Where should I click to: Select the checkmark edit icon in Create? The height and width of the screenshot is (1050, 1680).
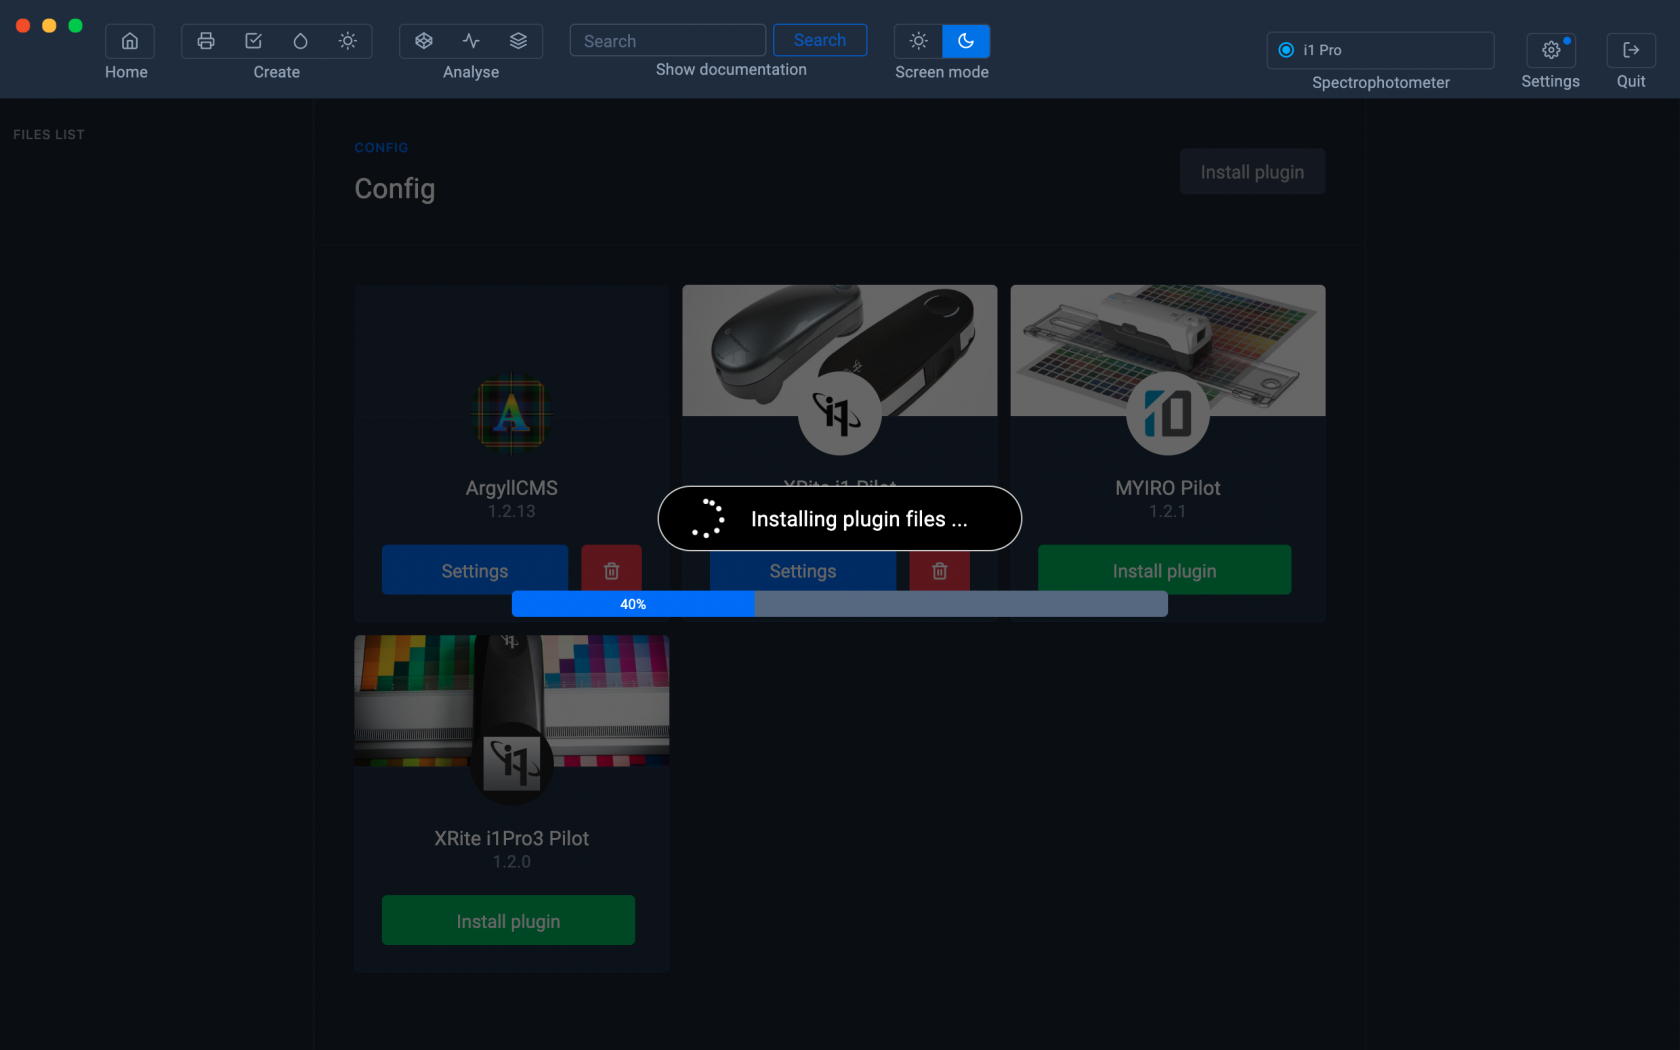[253, 41]
